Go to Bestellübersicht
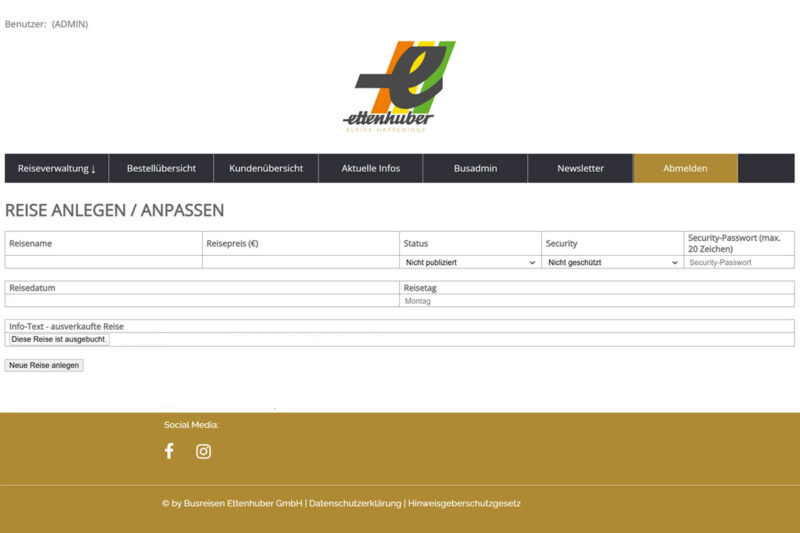Screen dimensions: 800x533 [x=161, y=168]
